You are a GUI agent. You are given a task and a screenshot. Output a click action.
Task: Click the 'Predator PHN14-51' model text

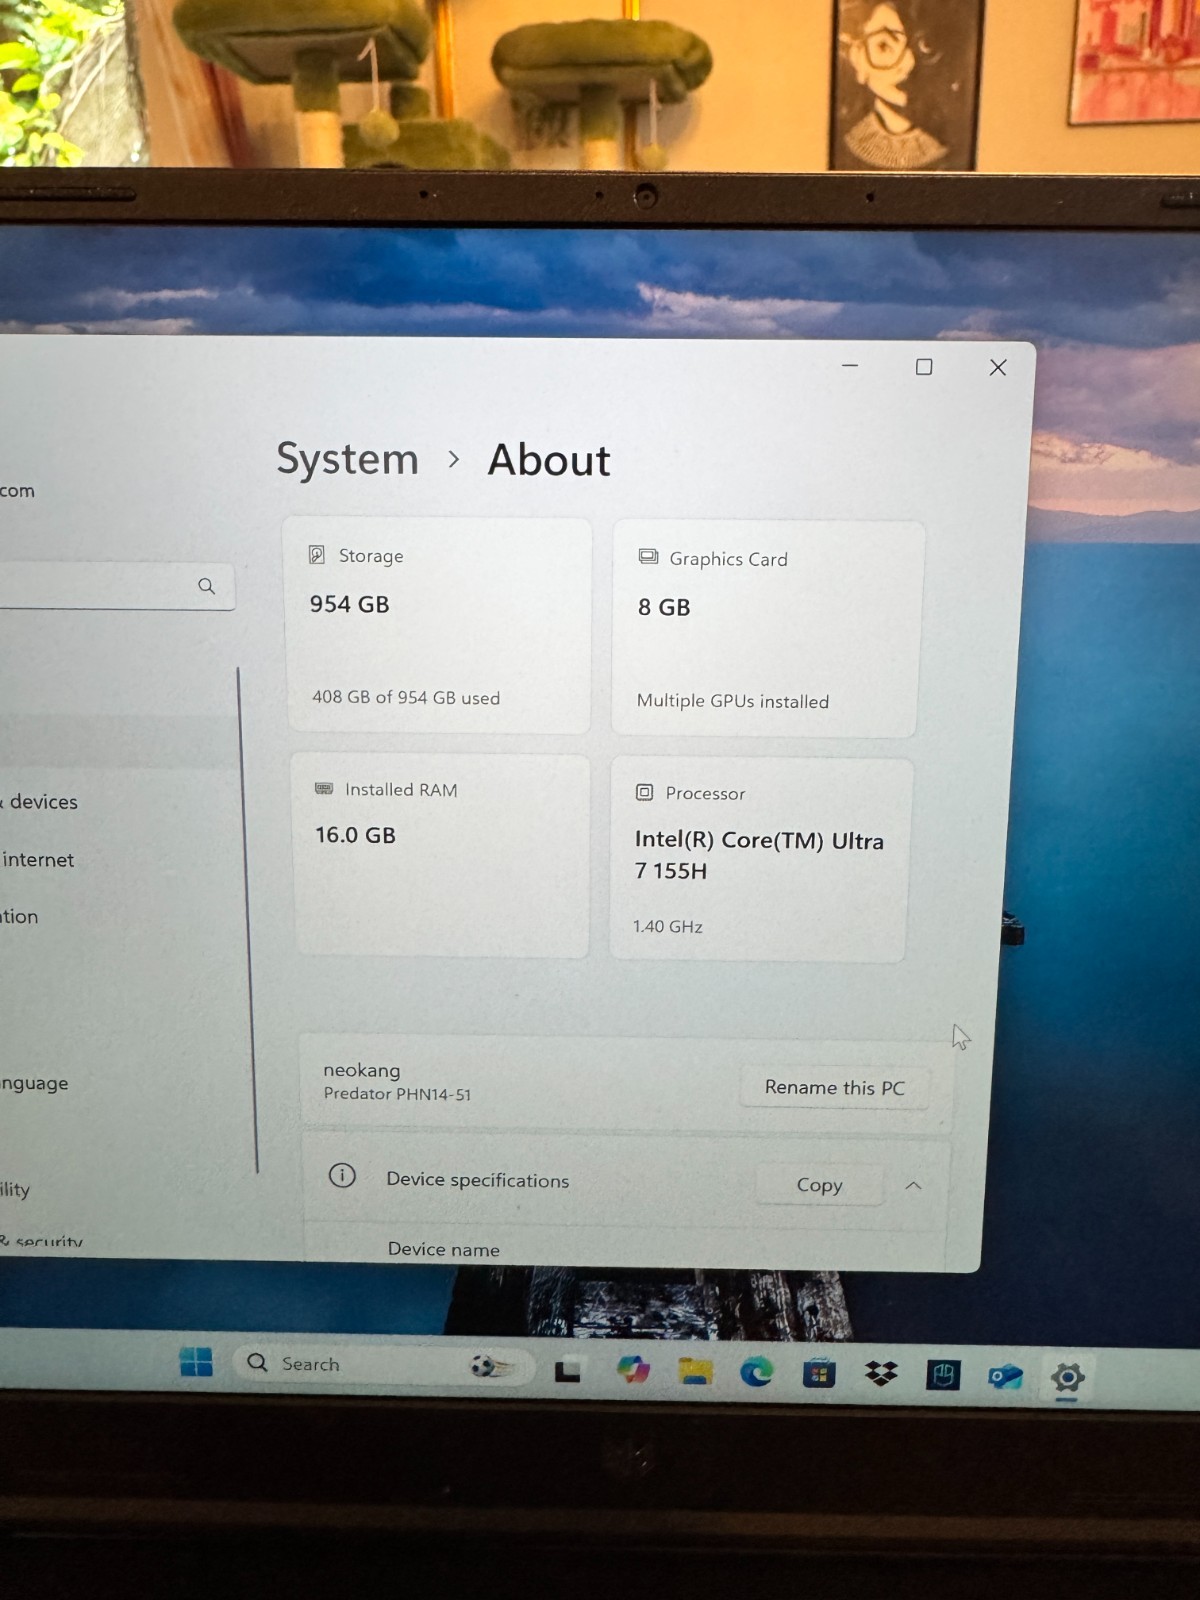pyautogui.click(x=397, y=1094)
